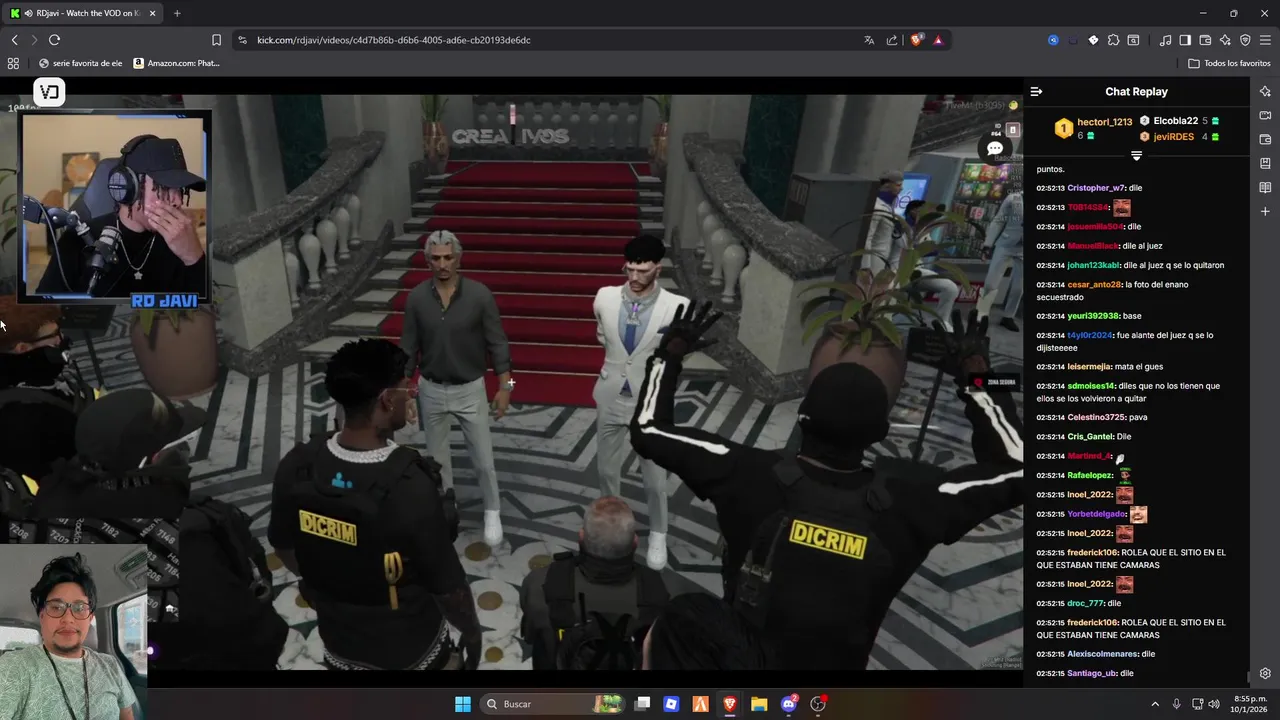The height and width of the screenshot is (720, 1280).
Task: Open Brave Shields lion icon
Action: 916,40
